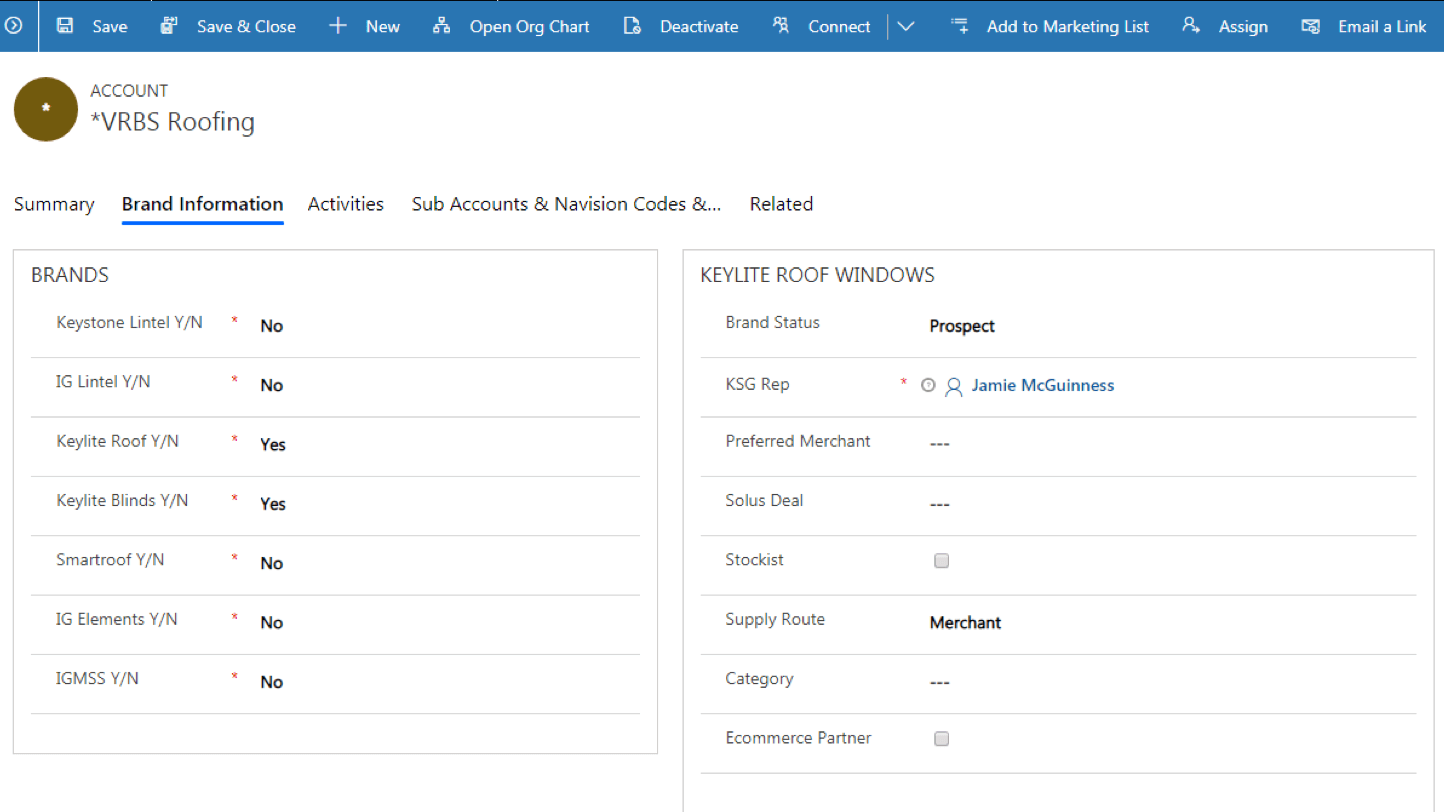Click the Open Org Chart hierarchy icon

point(441,26)
